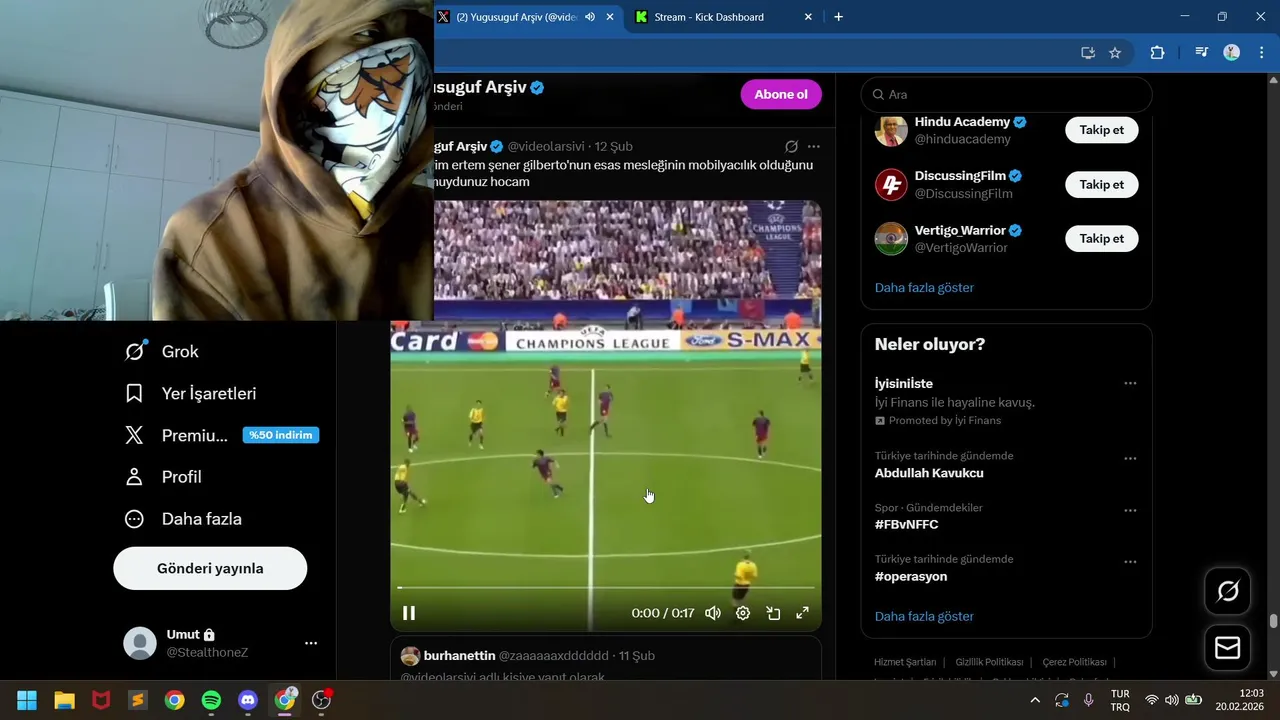The height and width of the screenshot is (720, 1280).
Task: Open Abdullah Kavukcu trend
Action: 929,473
